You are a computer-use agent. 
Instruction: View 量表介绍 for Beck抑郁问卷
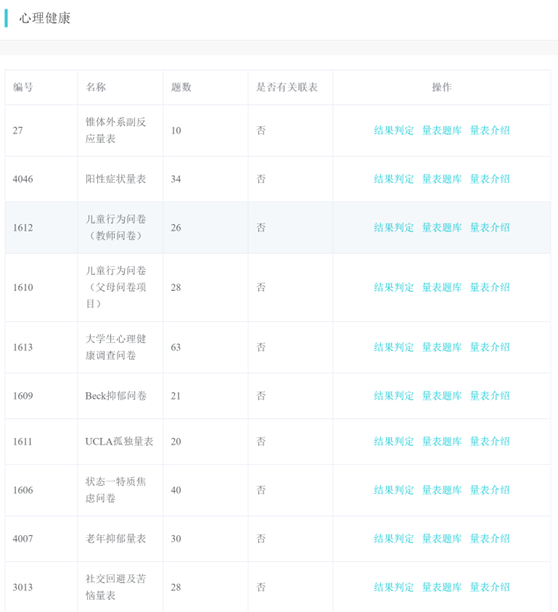490,396
